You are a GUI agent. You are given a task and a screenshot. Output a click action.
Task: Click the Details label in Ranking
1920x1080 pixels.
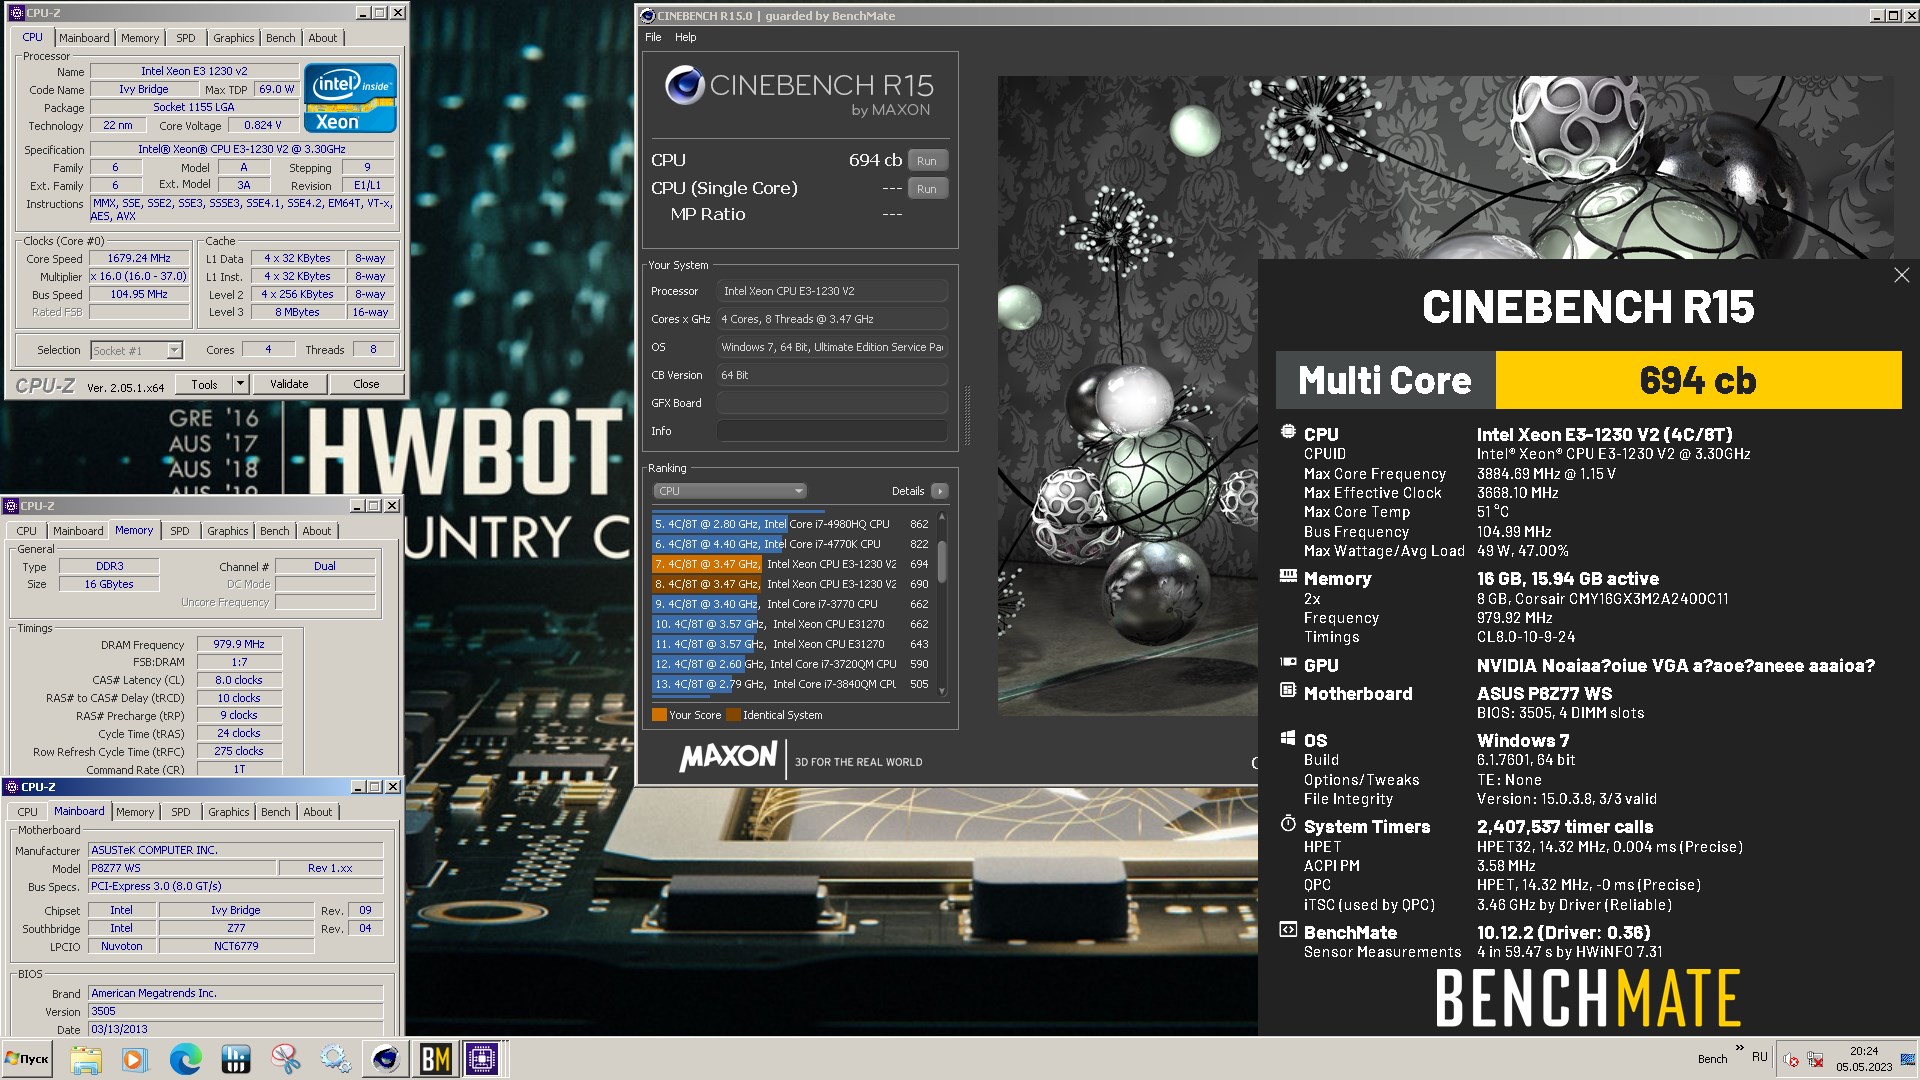[x=908, y=491]
